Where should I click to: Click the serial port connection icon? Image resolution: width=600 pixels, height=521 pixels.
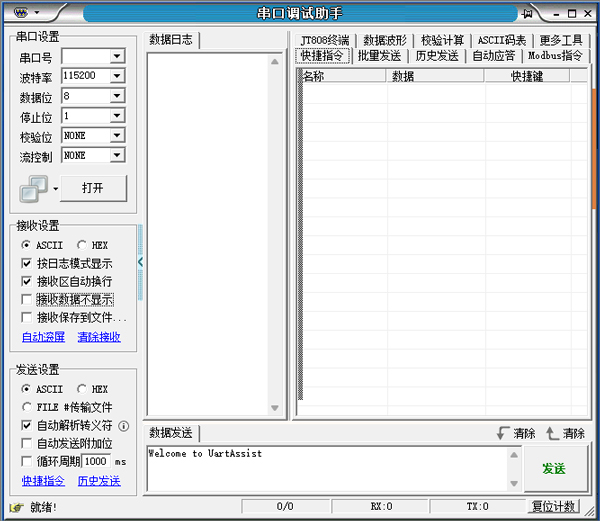coord(33,187)
